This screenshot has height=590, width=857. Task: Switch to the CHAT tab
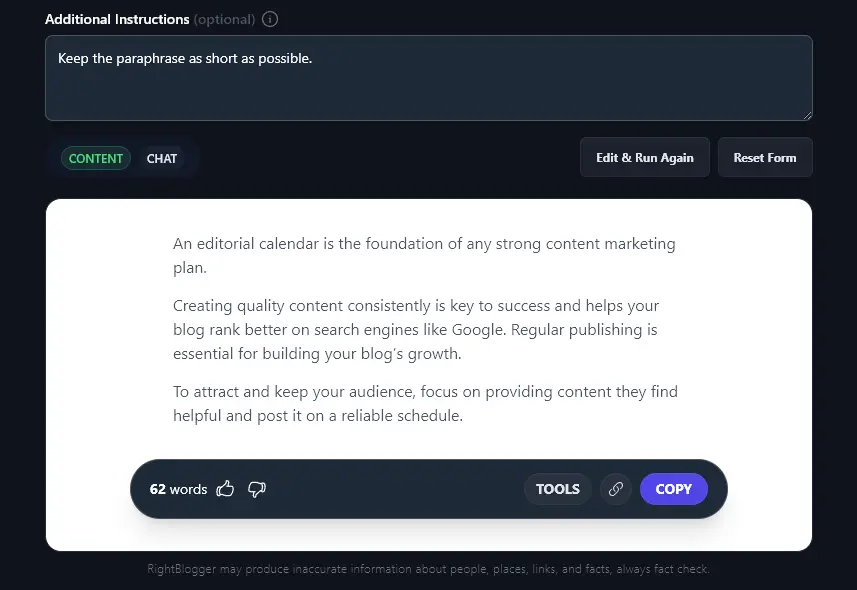[x=161, y=158]
